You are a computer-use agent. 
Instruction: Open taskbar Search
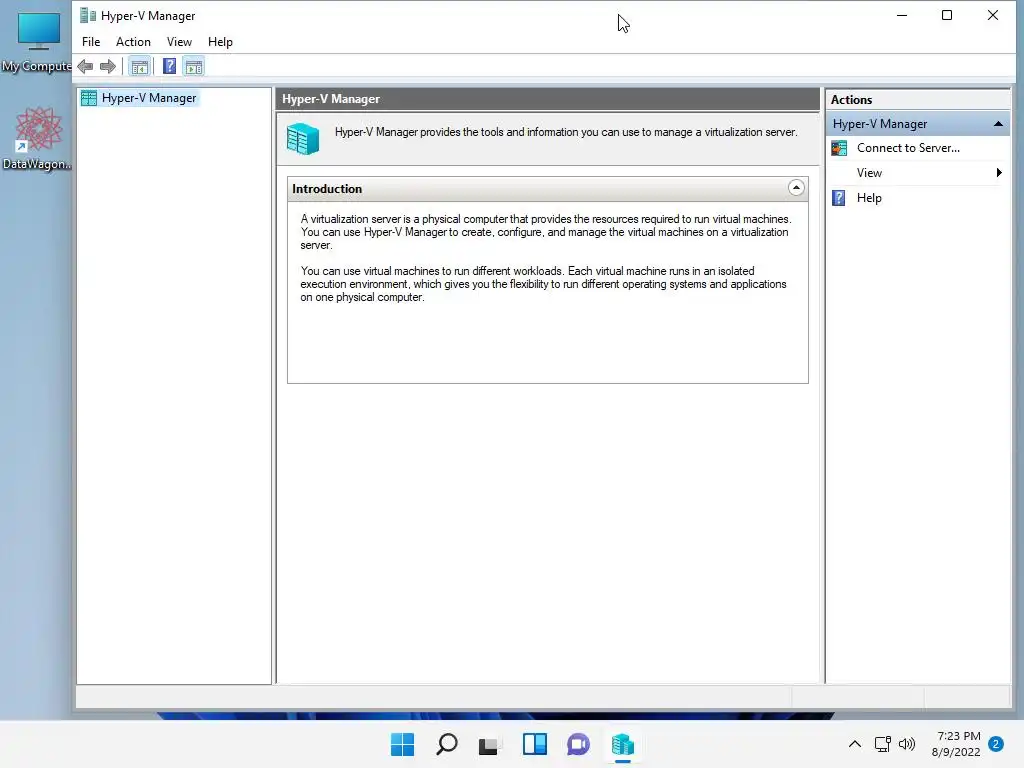pos(447,744)
